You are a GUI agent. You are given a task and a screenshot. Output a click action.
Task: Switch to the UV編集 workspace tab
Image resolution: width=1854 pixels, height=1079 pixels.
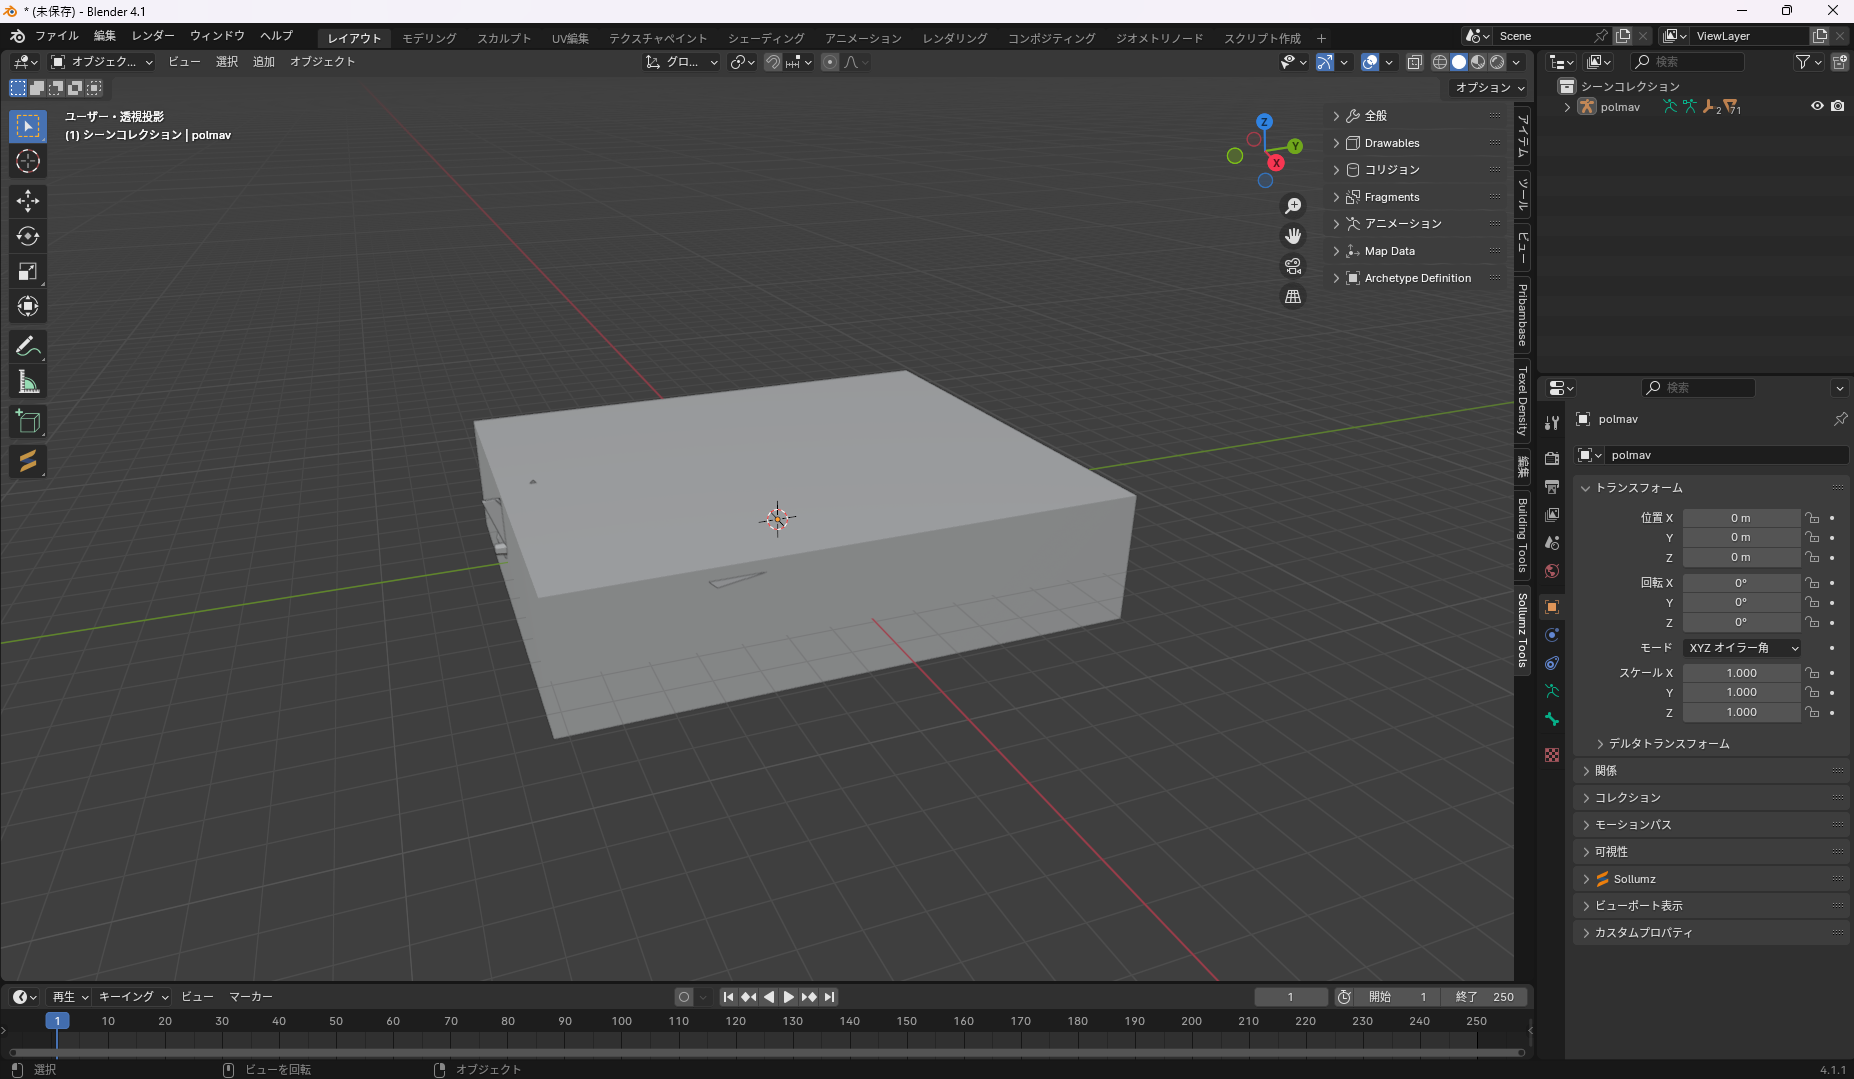[x=570, y=38]
